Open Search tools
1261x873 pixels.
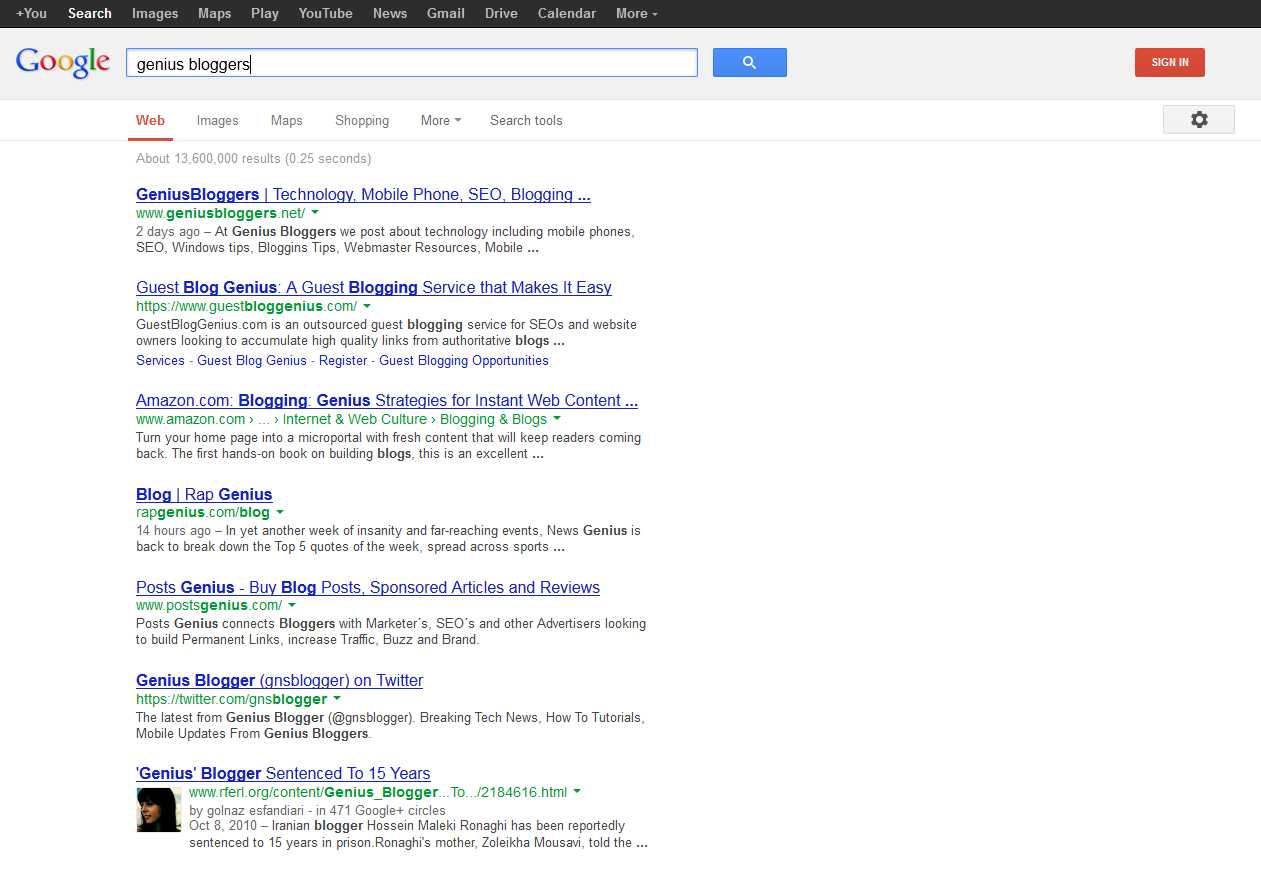(526, 120)
